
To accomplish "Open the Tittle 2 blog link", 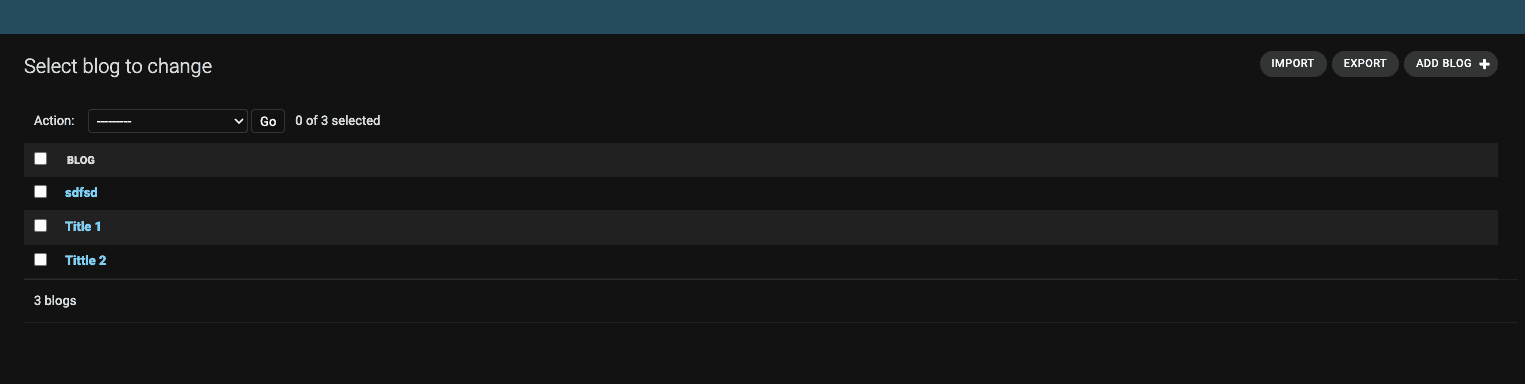I will [x=85, y=260].
